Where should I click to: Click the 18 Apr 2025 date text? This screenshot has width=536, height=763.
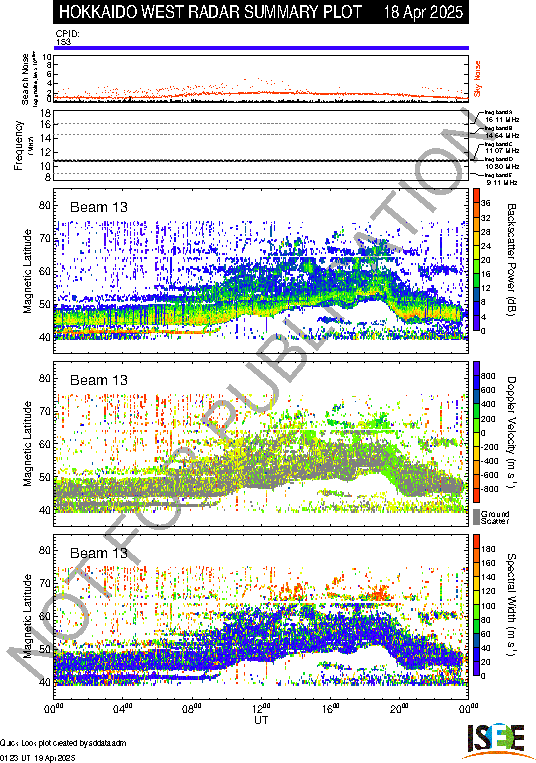click(423, 12)
